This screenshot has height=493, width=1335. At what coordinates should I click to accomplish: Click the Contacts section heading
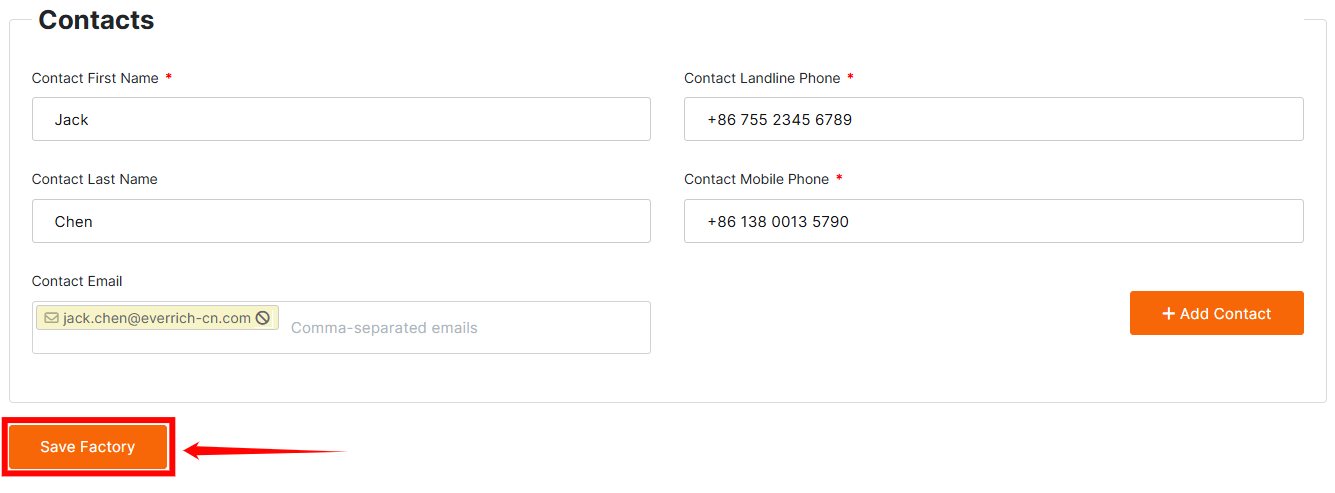point(96,20)
